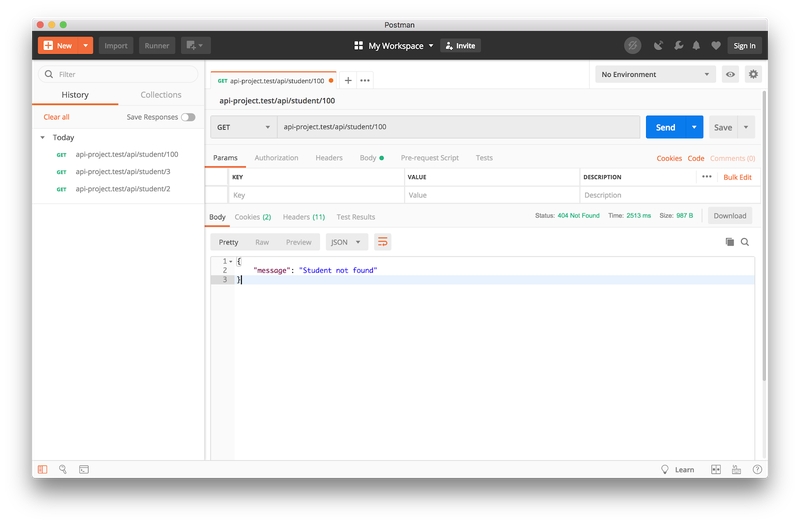Expand the No Environment selector
The image size is (800, 524).
click(655, 74)
